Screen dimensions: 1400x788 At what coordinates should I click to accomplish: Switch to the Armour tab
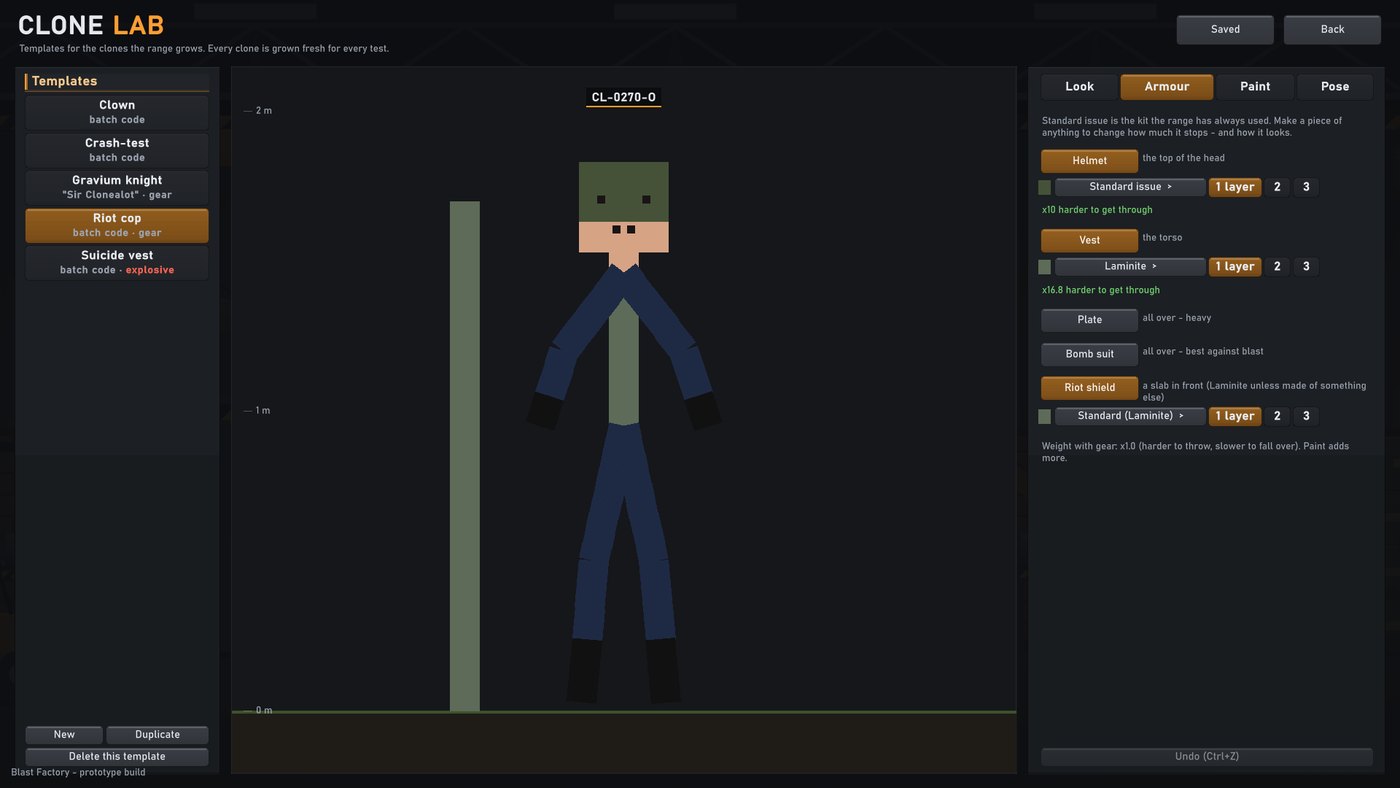pos(1167,87)
